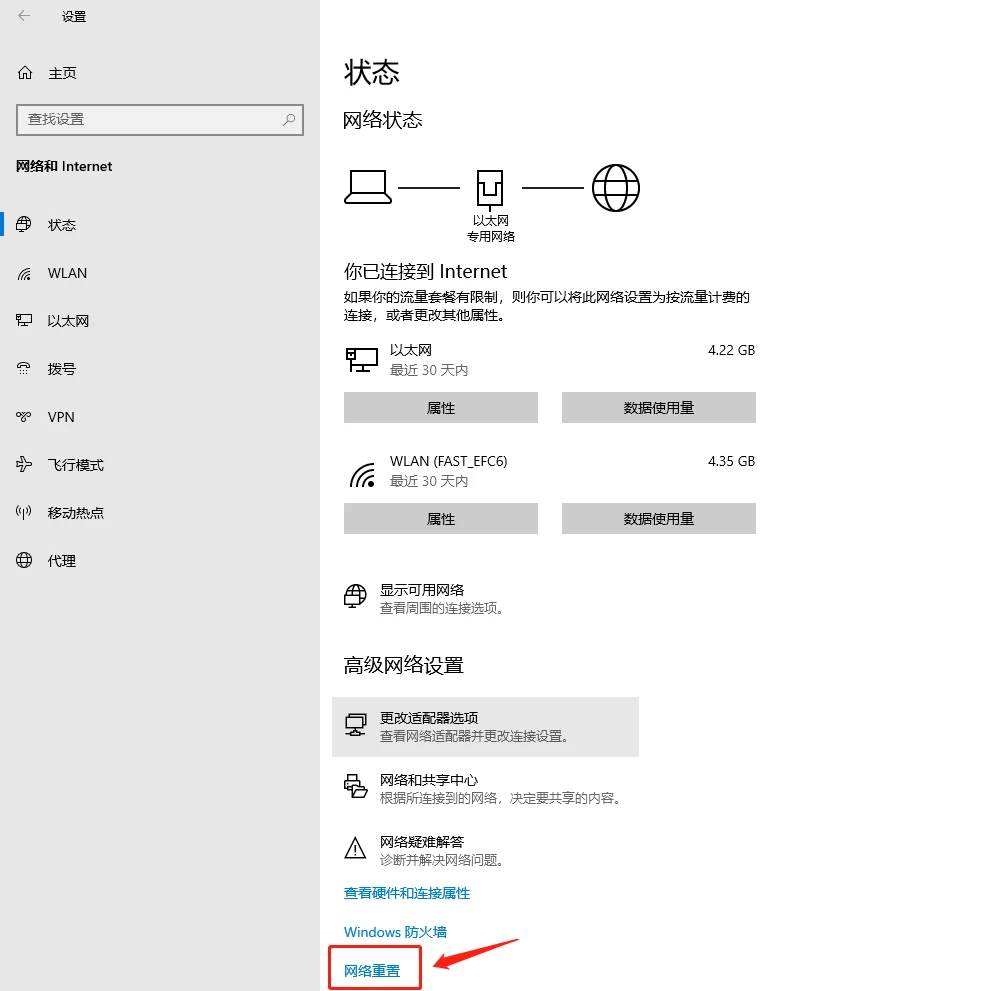Screen dimensions: 982x991
Task: Click the 高级网络设置 heading
Action: (x=404, y=666)
